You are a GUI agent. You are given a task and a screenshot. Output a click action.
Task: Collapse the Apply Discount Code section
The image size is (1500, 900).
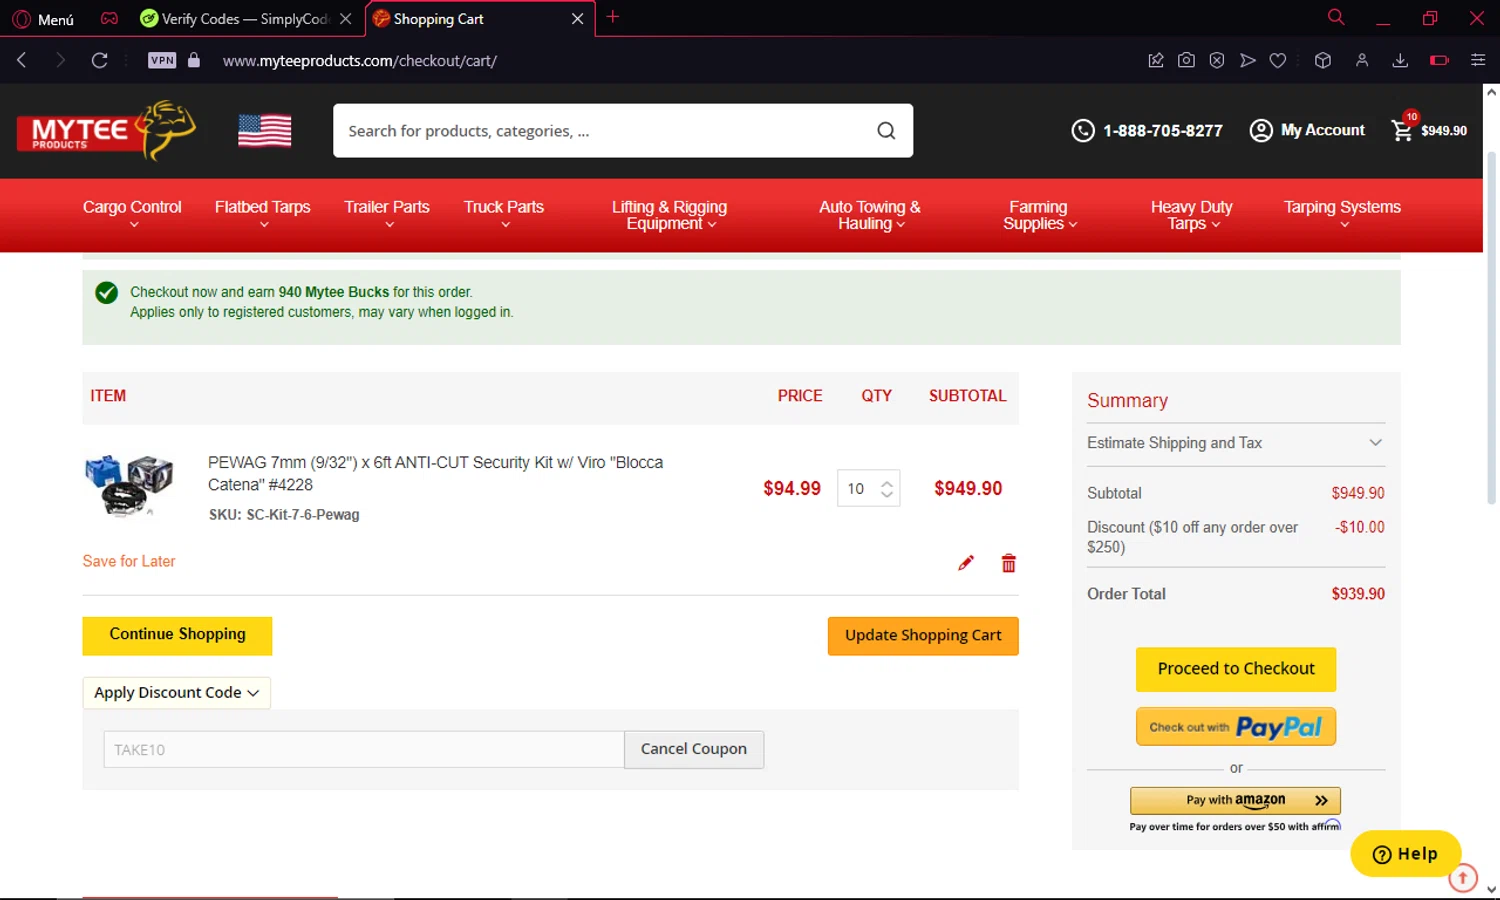click(x=176, y=692)
